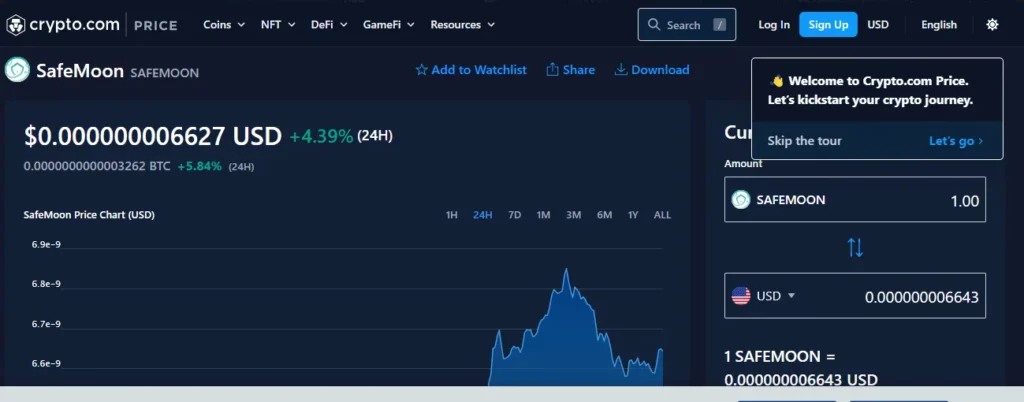Click the Share button
The height and width of the screenshot is (402, 1024).
(x=570, y=70)
